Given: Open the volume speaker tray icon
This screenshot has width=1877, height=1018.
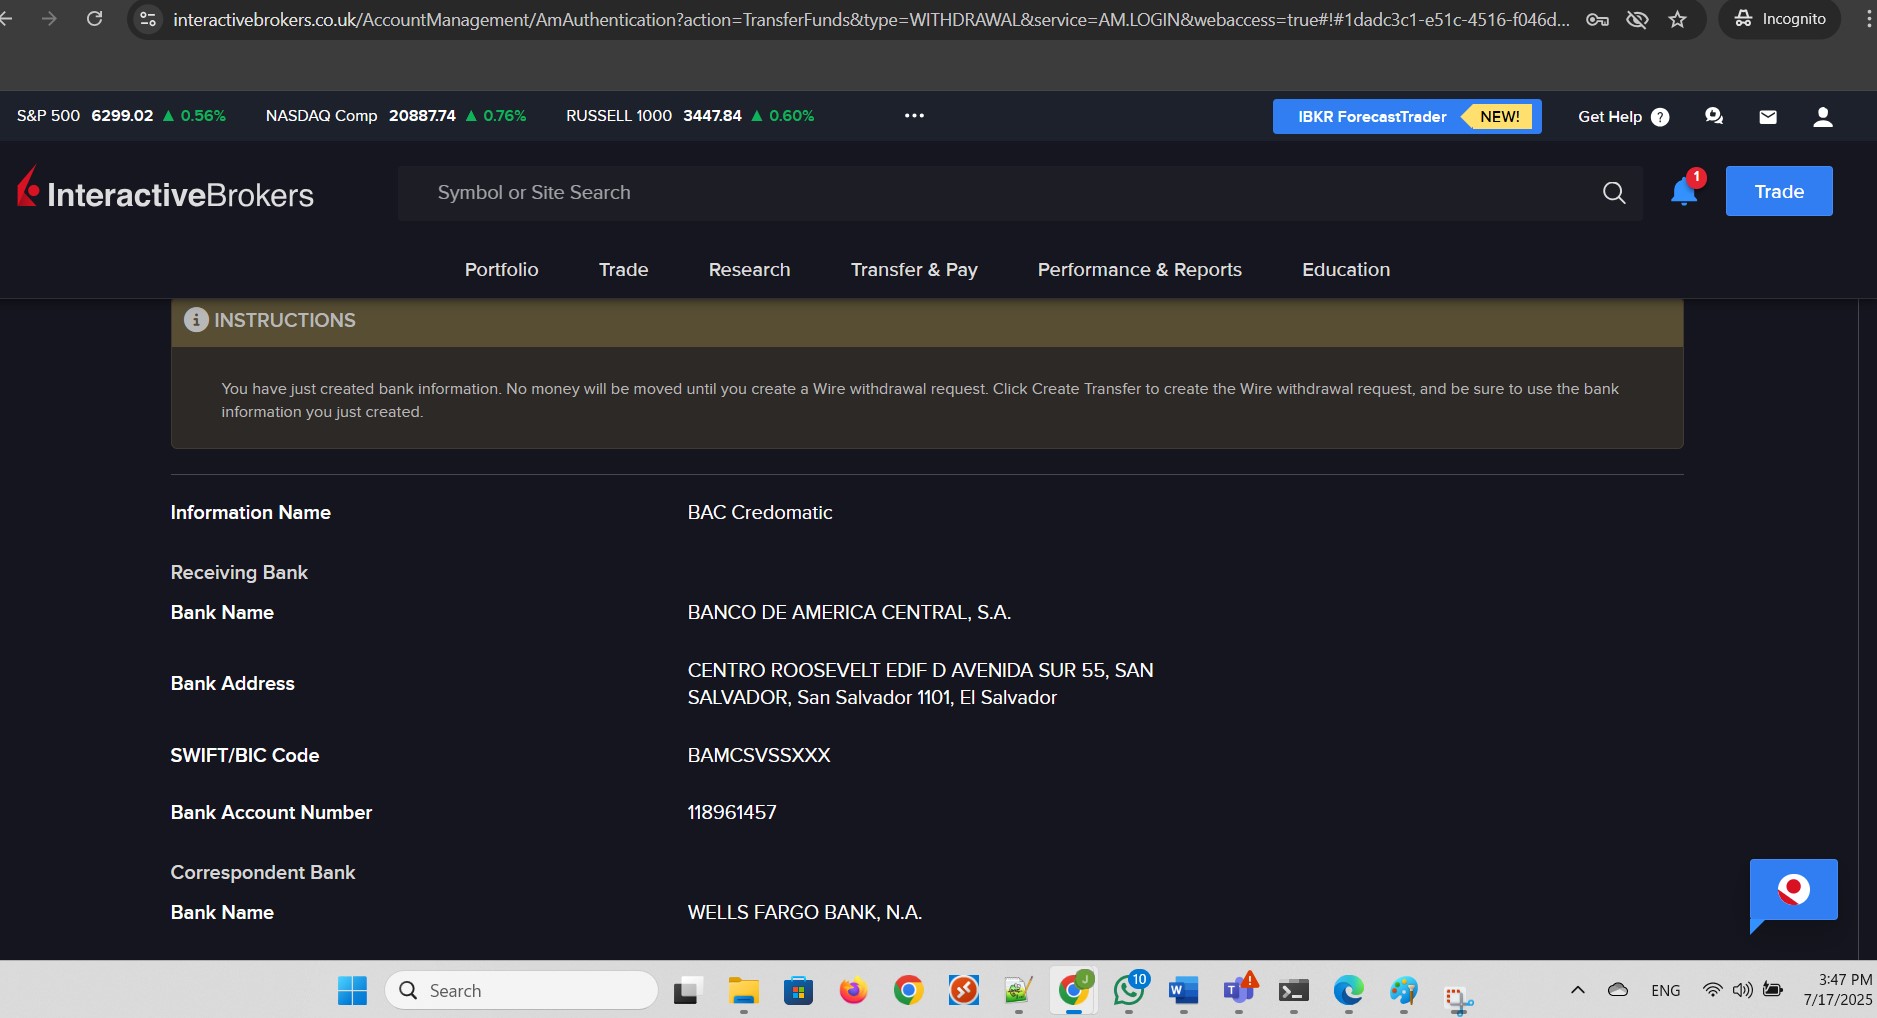Looking at the screenshot, I should tap(1742, 990).
